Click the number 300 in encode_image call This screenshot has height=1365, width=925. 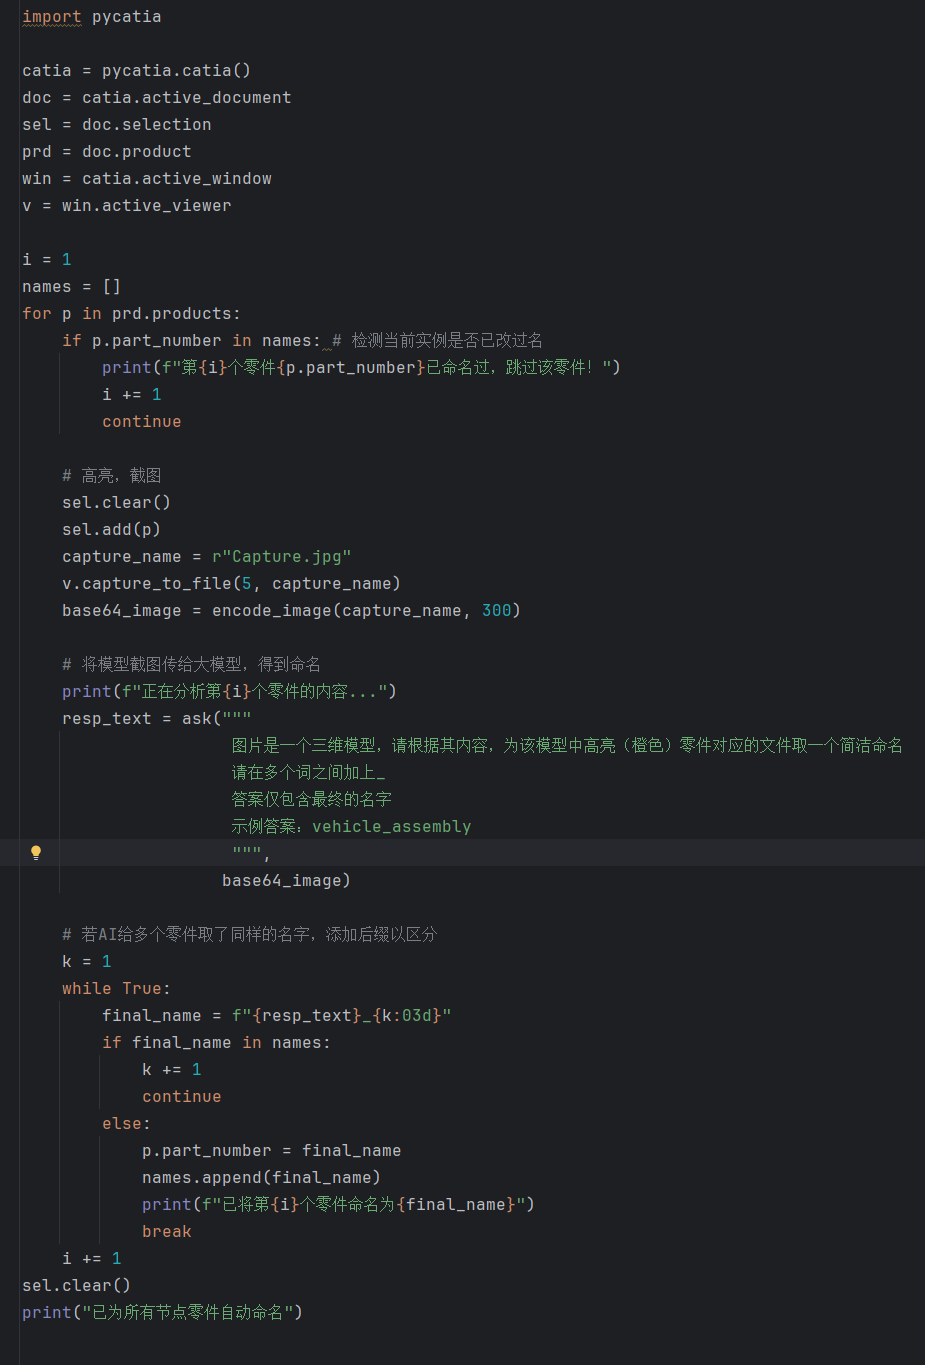496,611
